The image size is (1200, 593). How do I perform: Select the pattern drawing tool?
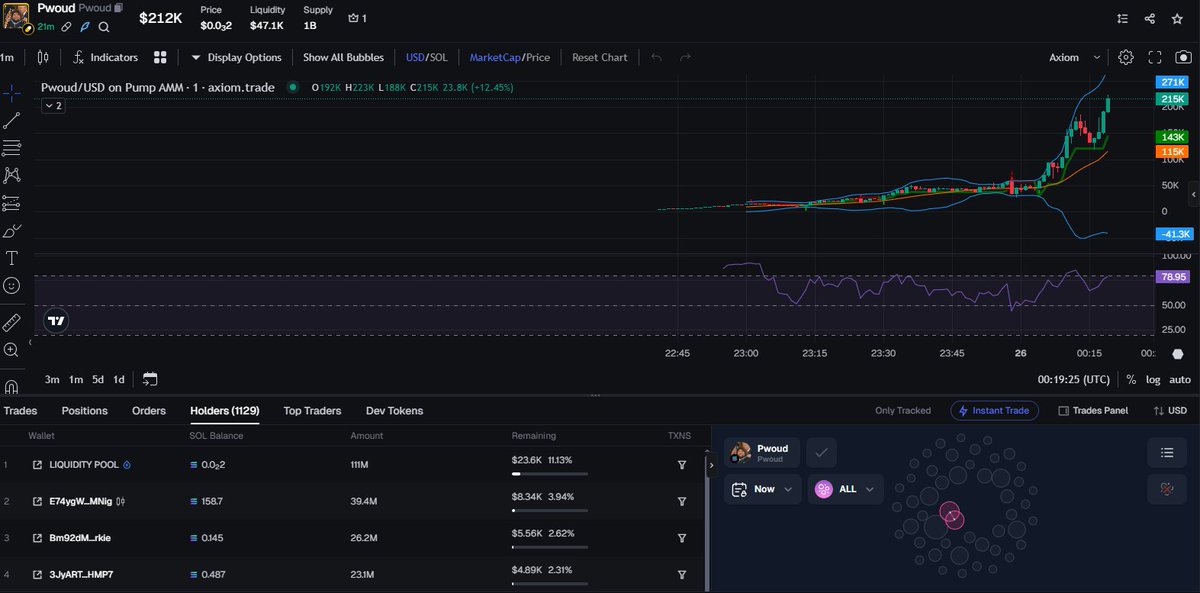(x=11, y=175)
